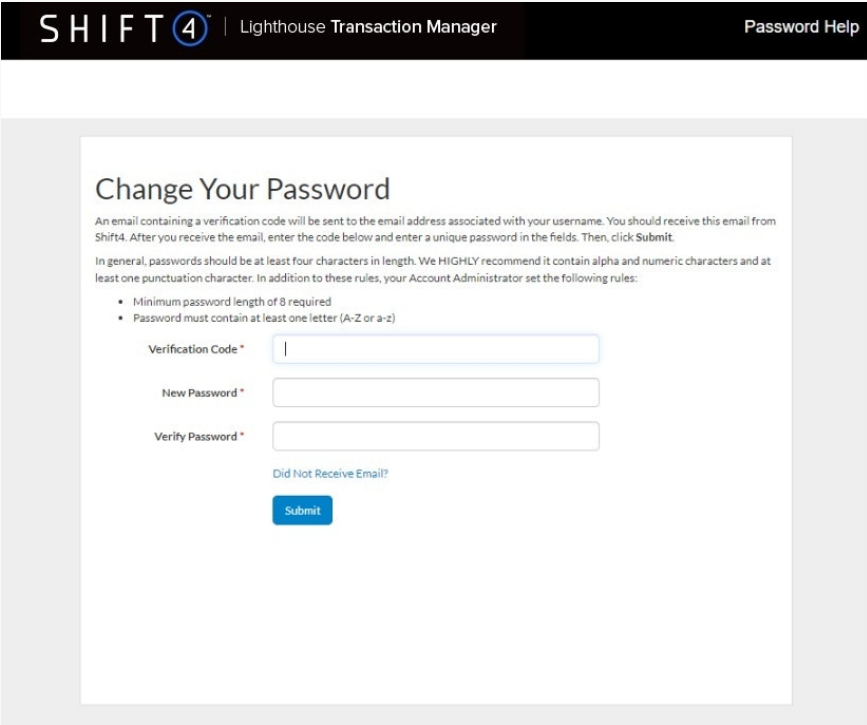Select the Verify Password text box

(436, 436)
